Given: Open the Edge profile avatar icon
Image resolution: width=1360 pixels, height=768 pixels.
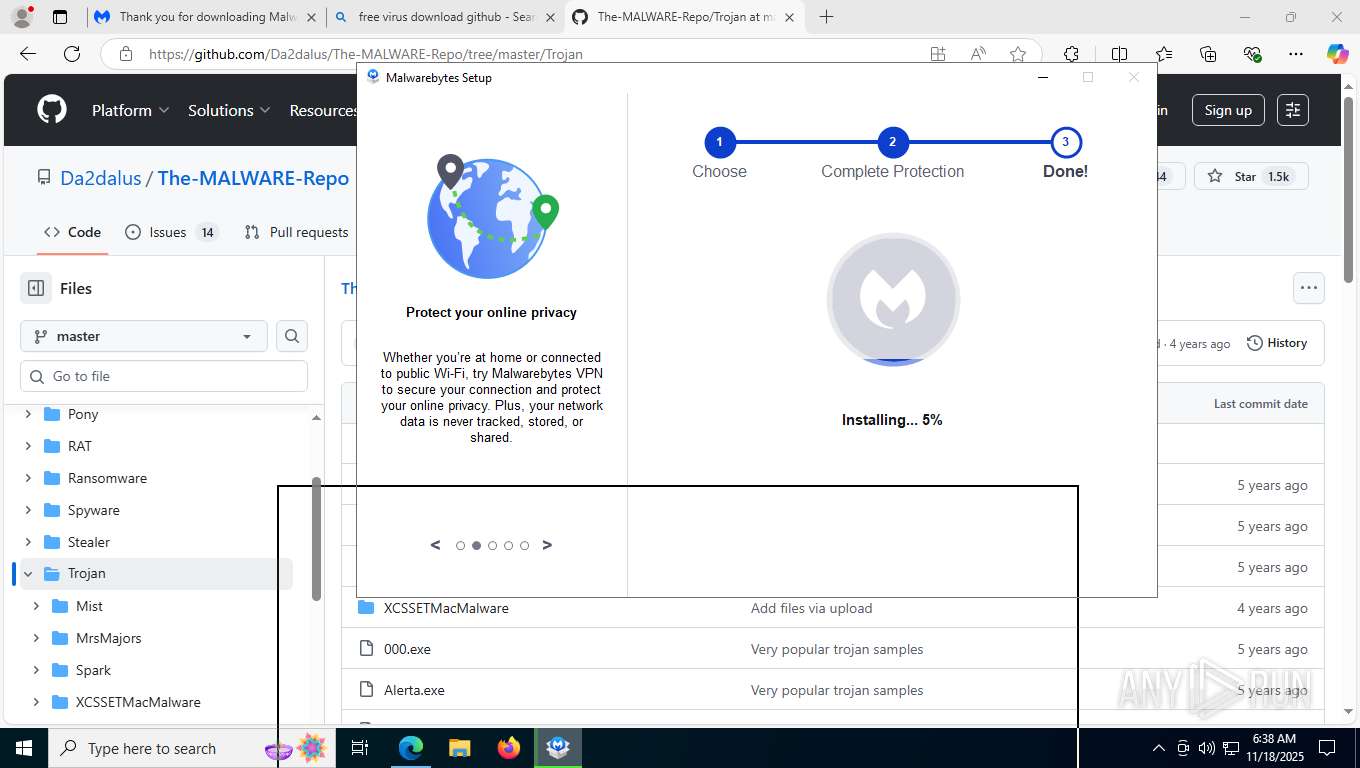Looking at the screenshot, I should pyautogui.click(x=21, y=17).
